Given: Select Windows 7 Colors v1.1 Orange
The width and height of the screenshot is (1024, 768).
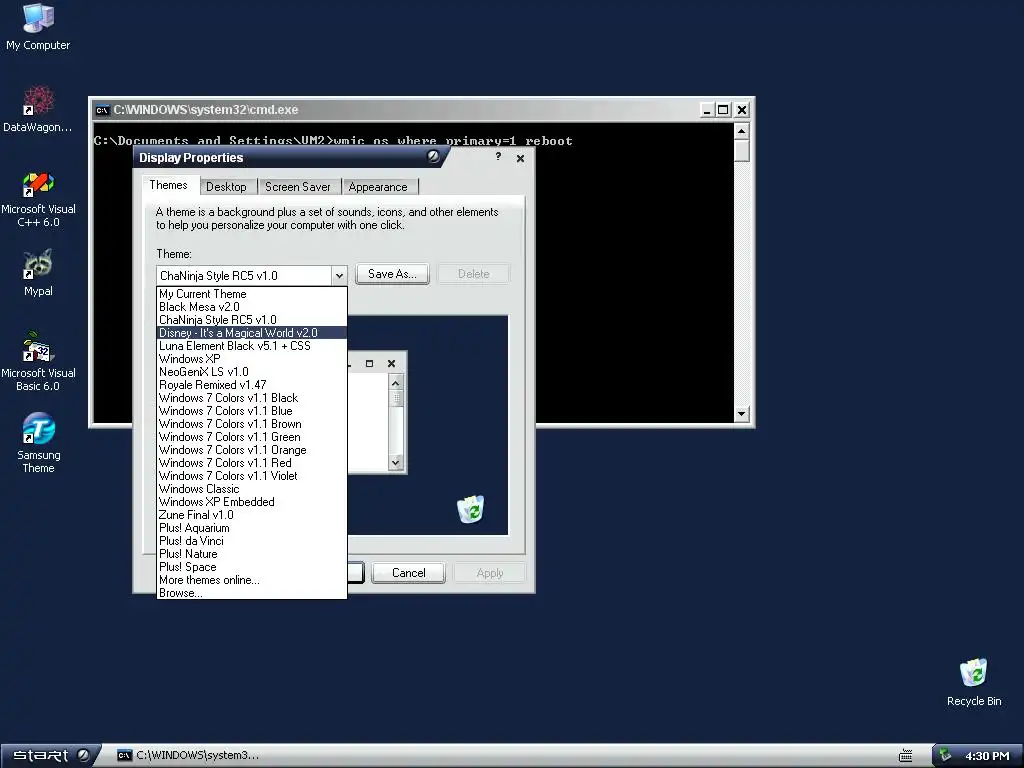Looking at the screenshot, I should tap(251, 451).
